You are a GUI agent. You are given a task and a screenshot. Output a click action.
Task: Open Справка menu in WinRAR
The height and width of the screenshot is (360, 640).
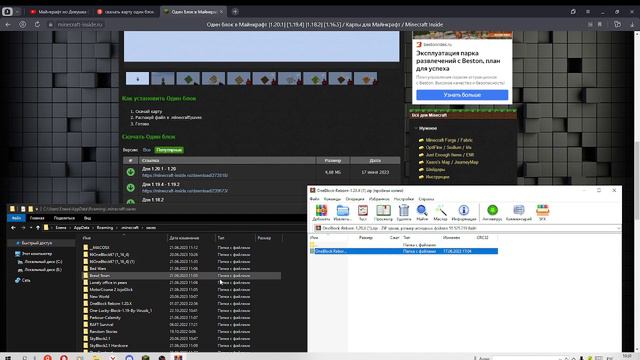[426, 199]
